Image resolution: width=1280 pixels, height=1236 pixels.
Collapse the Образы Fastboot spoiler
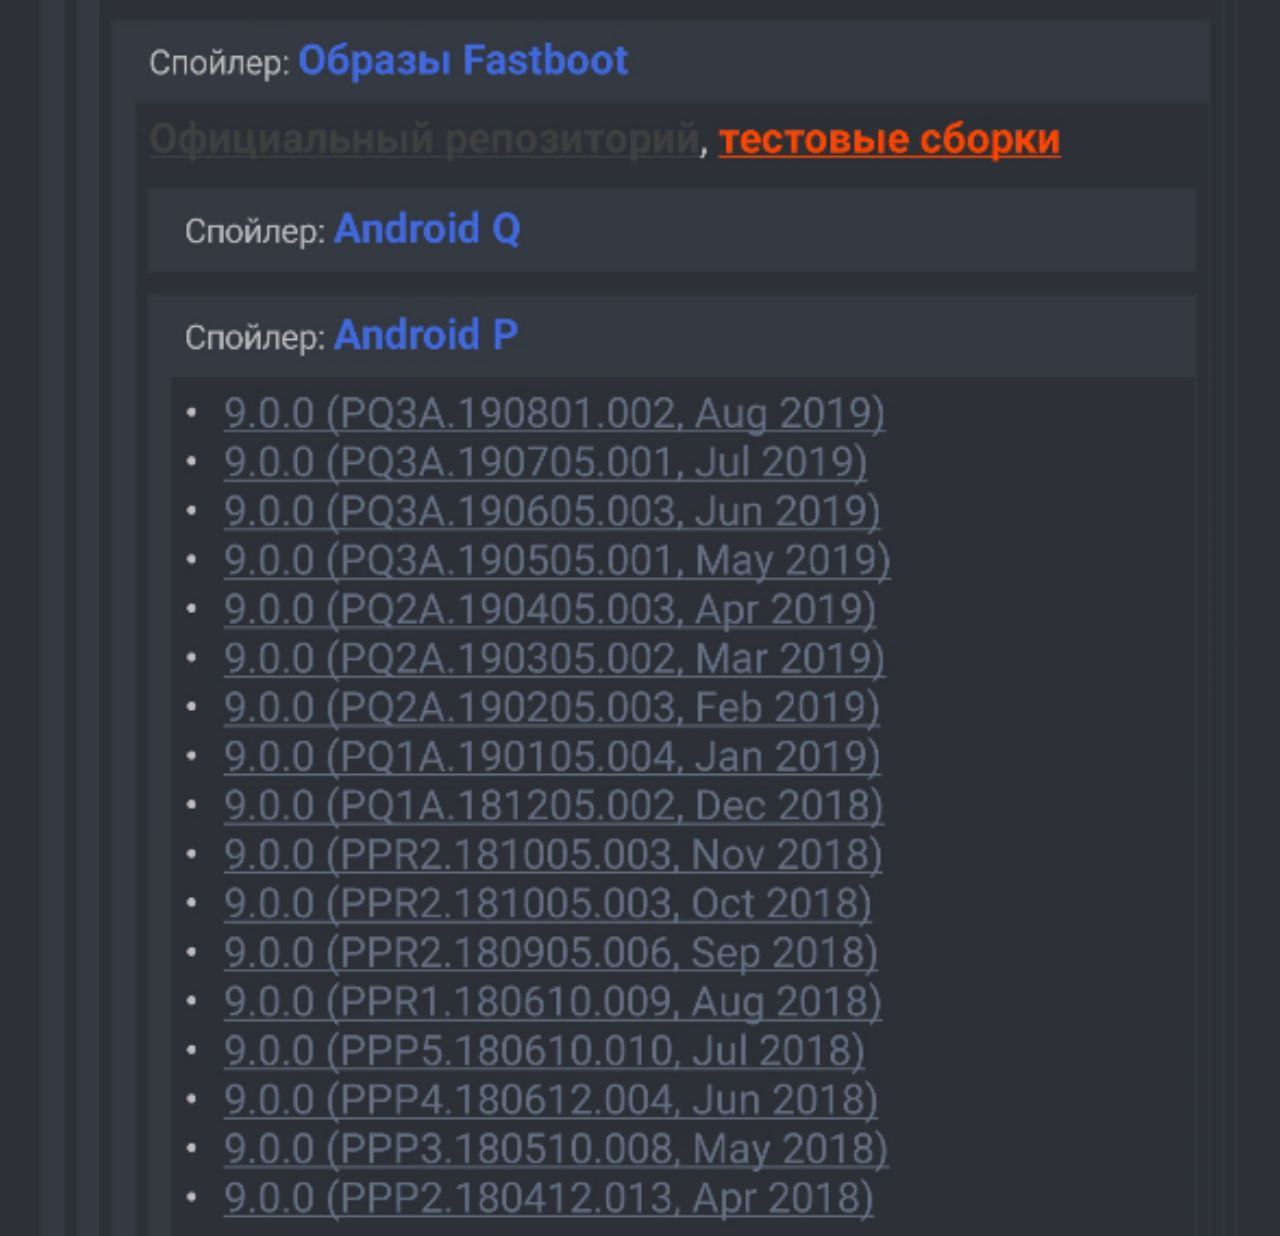[462, 61]
